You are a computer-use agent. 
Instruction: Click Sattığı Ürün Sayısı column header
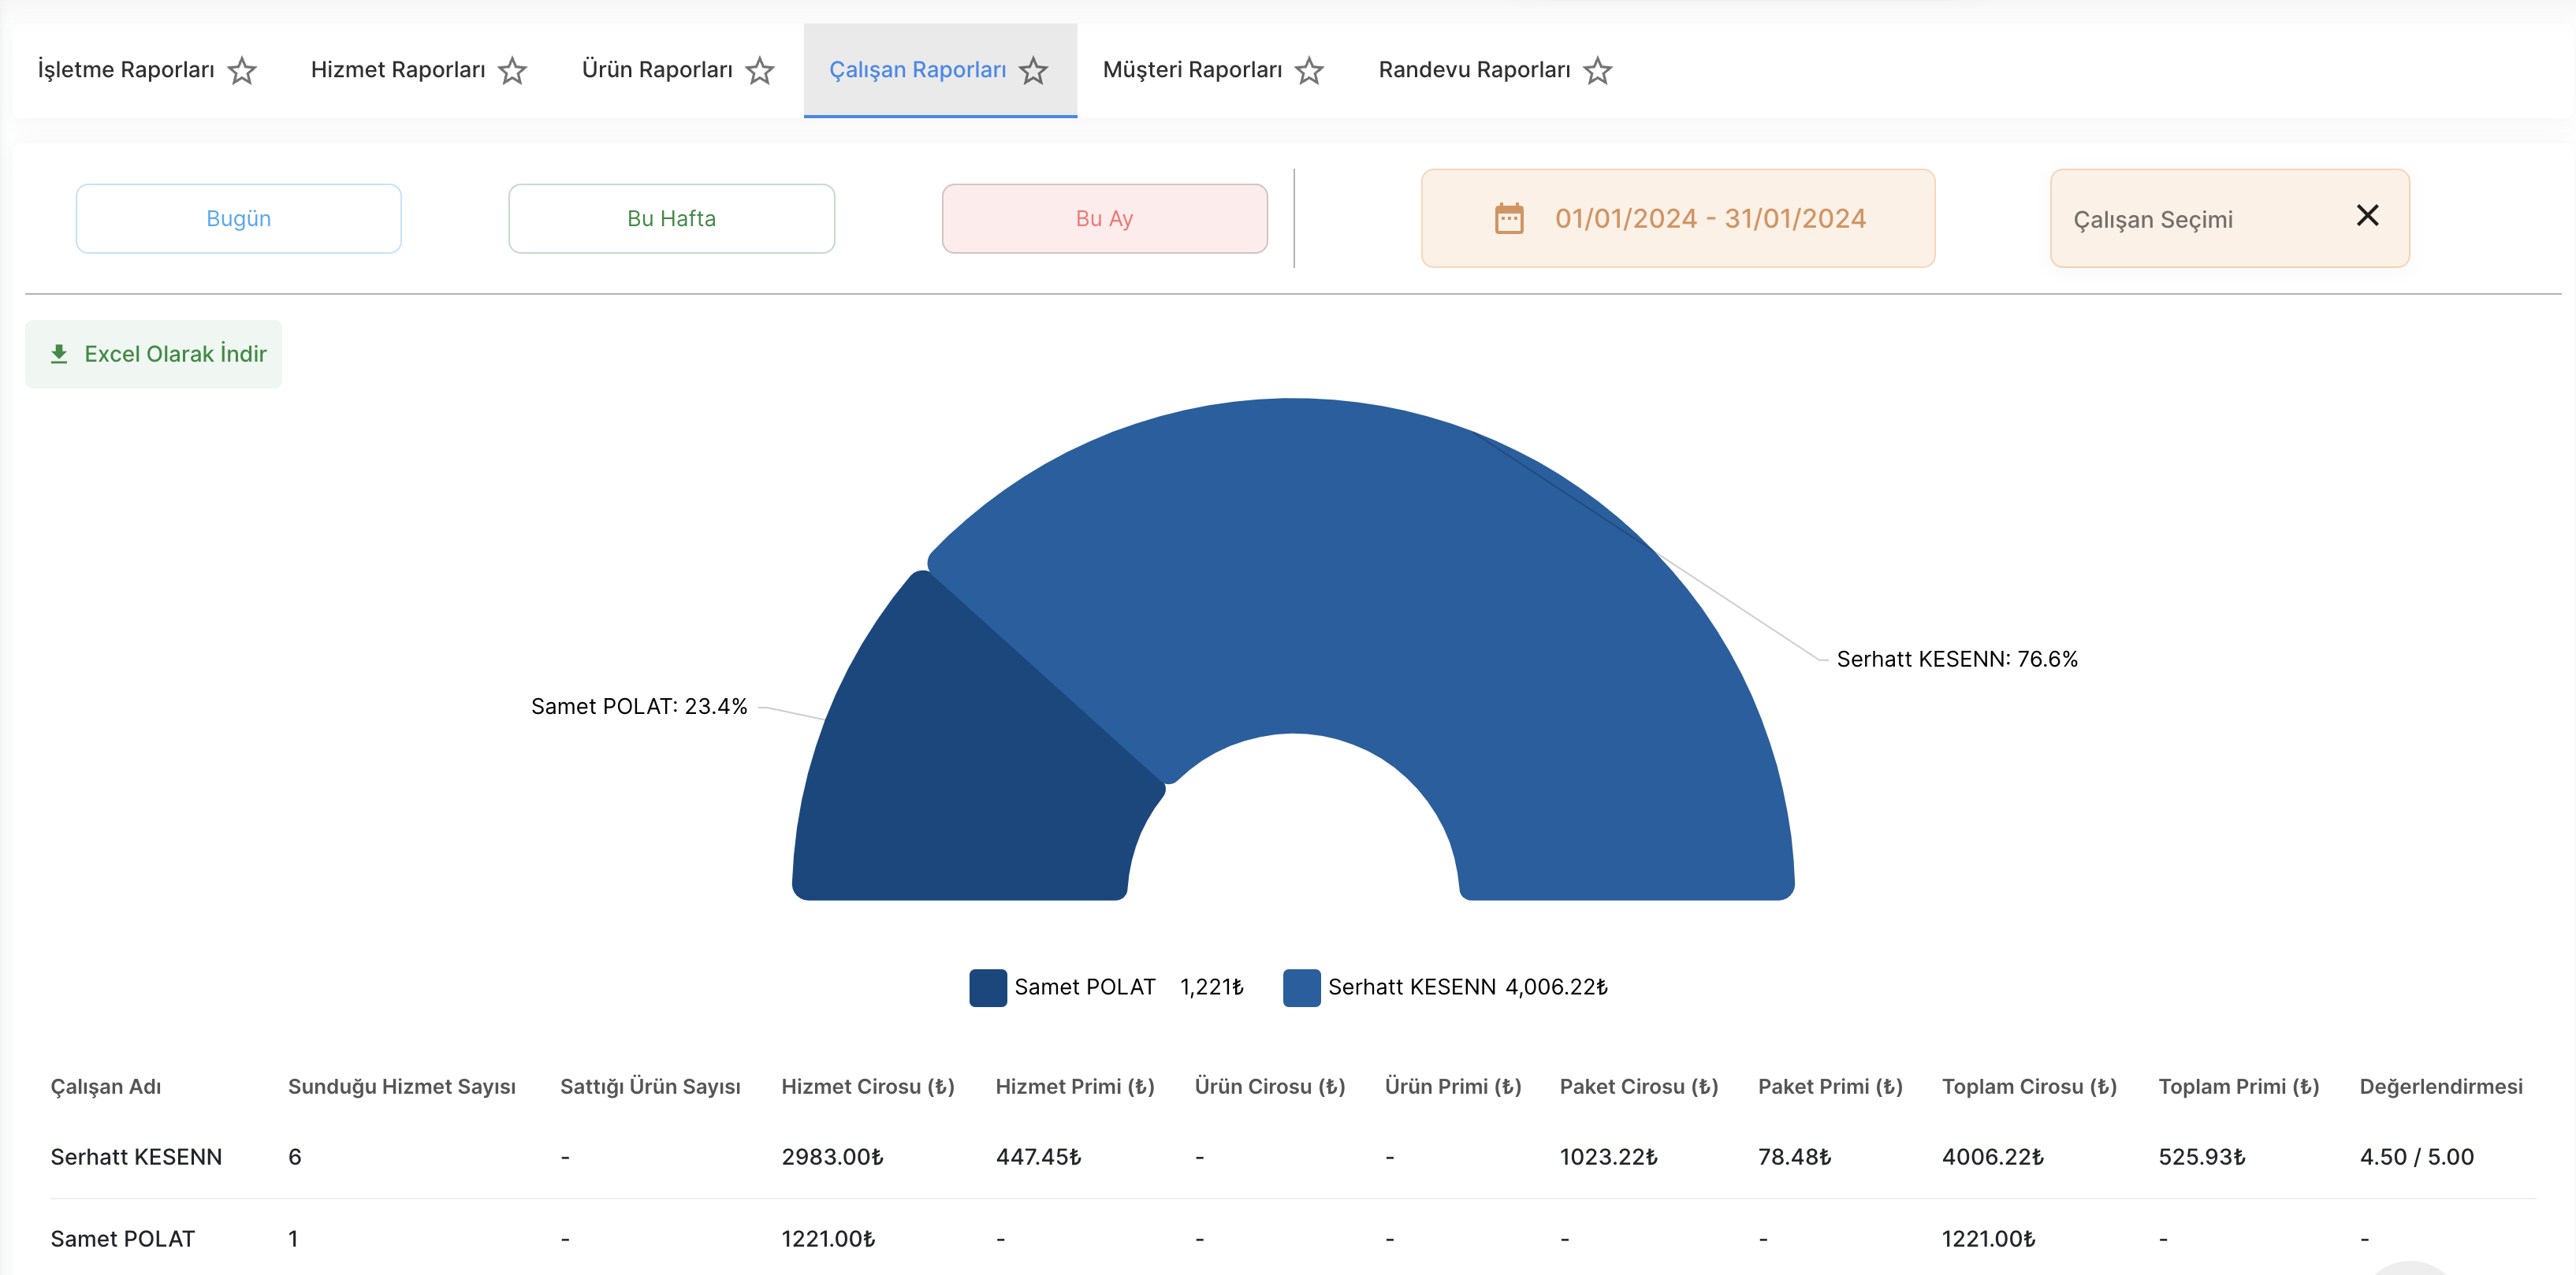(650, 1086)
